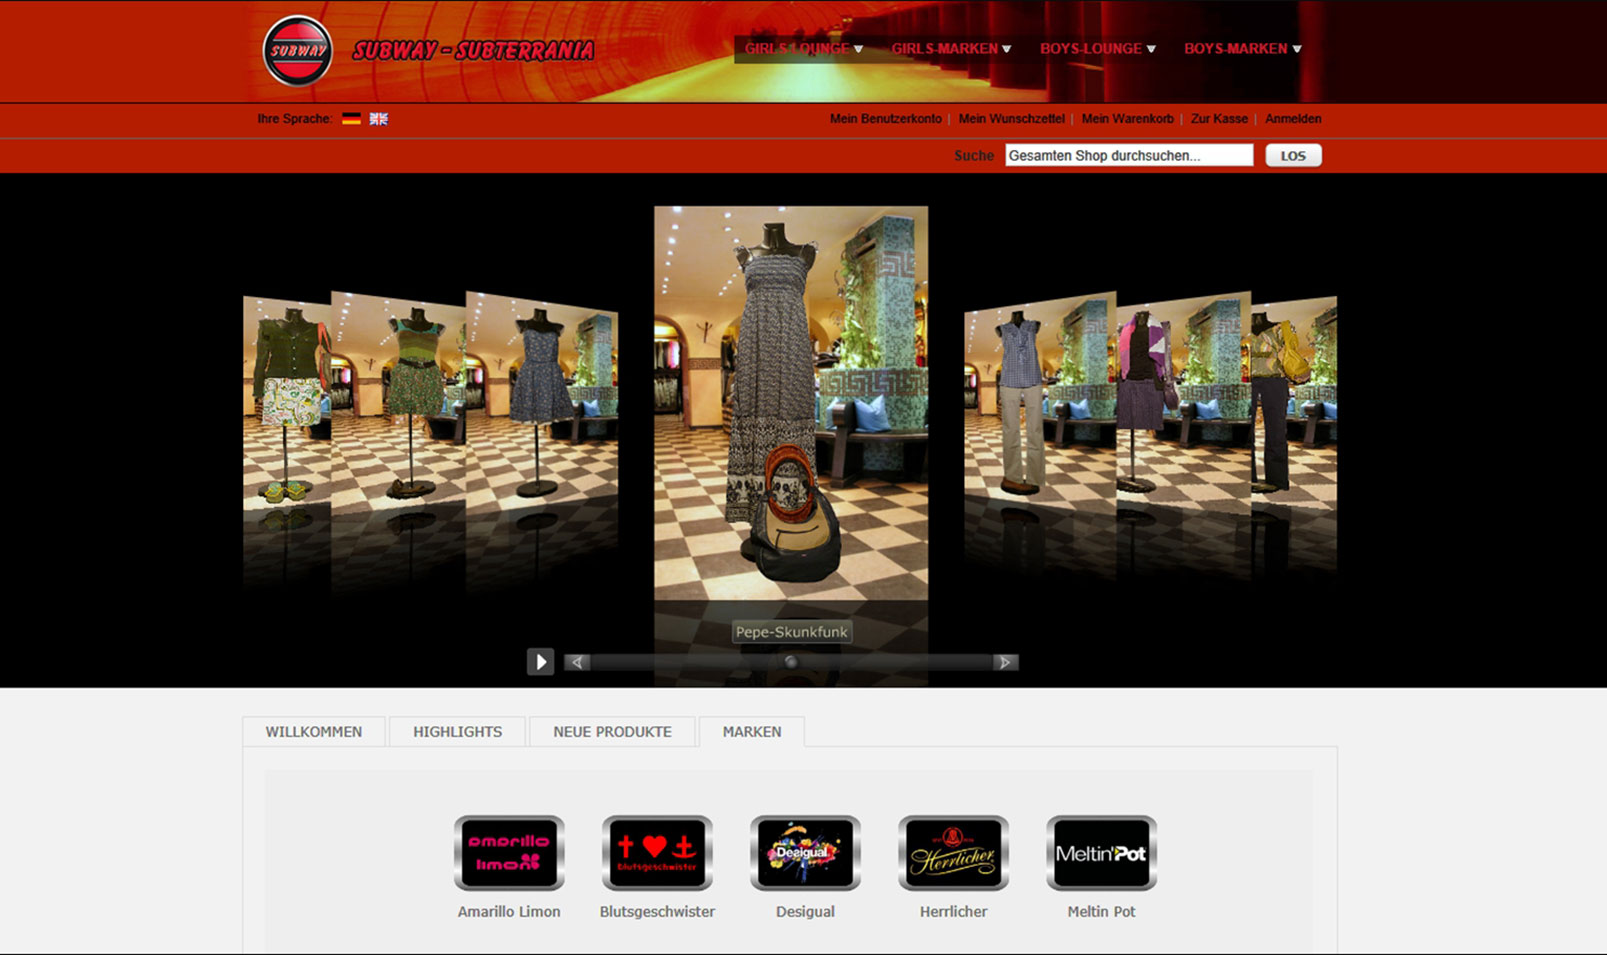Open the Blutsgeschwister brand logo
This screenshot has height=955, width=1607.
coord(657,852)
